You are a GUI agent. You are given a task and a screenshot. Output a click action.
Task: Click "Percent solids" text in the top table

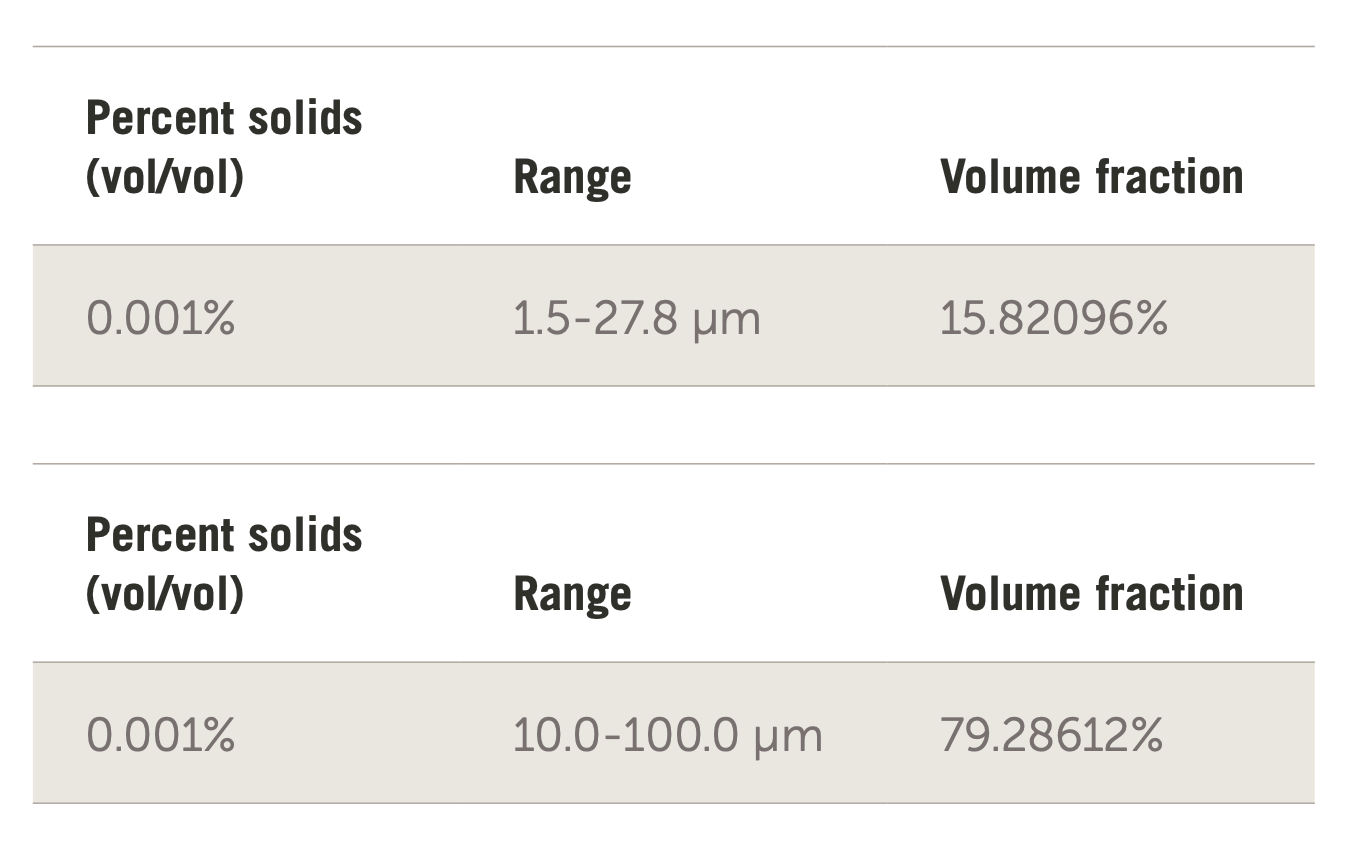tap(224, 119)
